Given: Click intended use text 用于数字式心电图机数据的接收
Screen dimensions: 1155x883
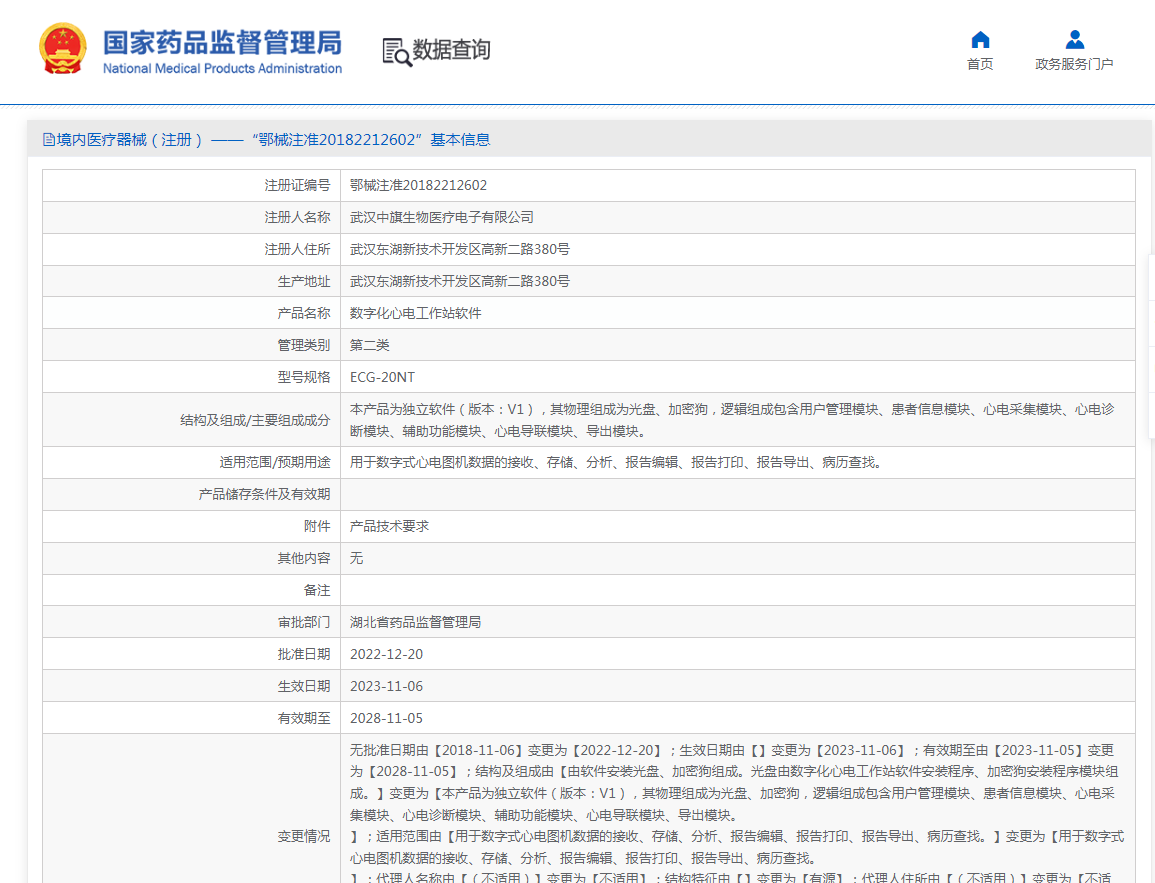Looking at the screenshot, I should coord(615,462).
